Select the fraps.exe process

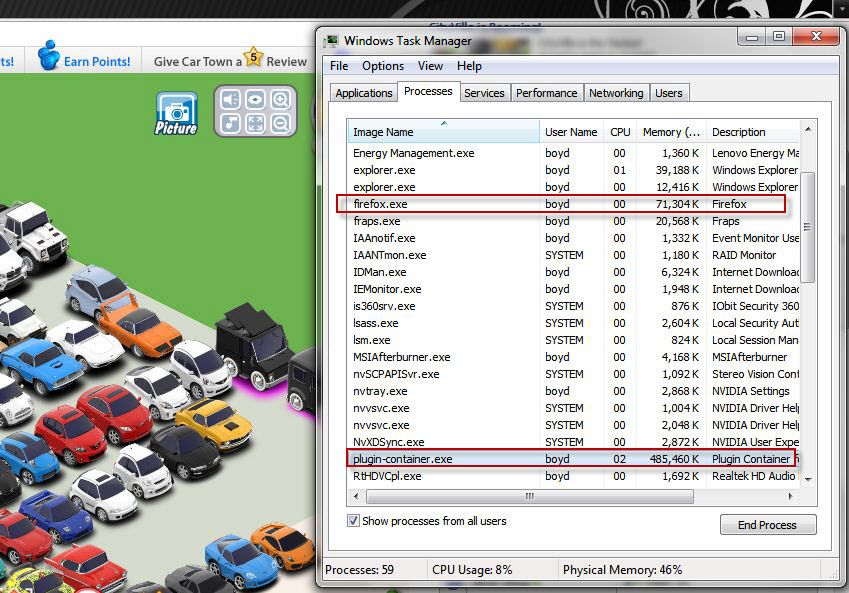(x=574, y=221)
